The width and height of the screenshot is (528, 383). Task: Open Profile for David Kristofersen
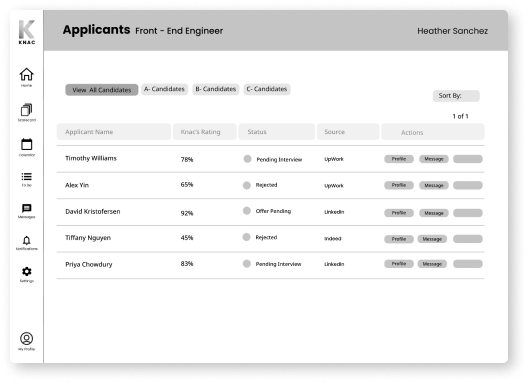pyautogui.click(x=399, y=213)
